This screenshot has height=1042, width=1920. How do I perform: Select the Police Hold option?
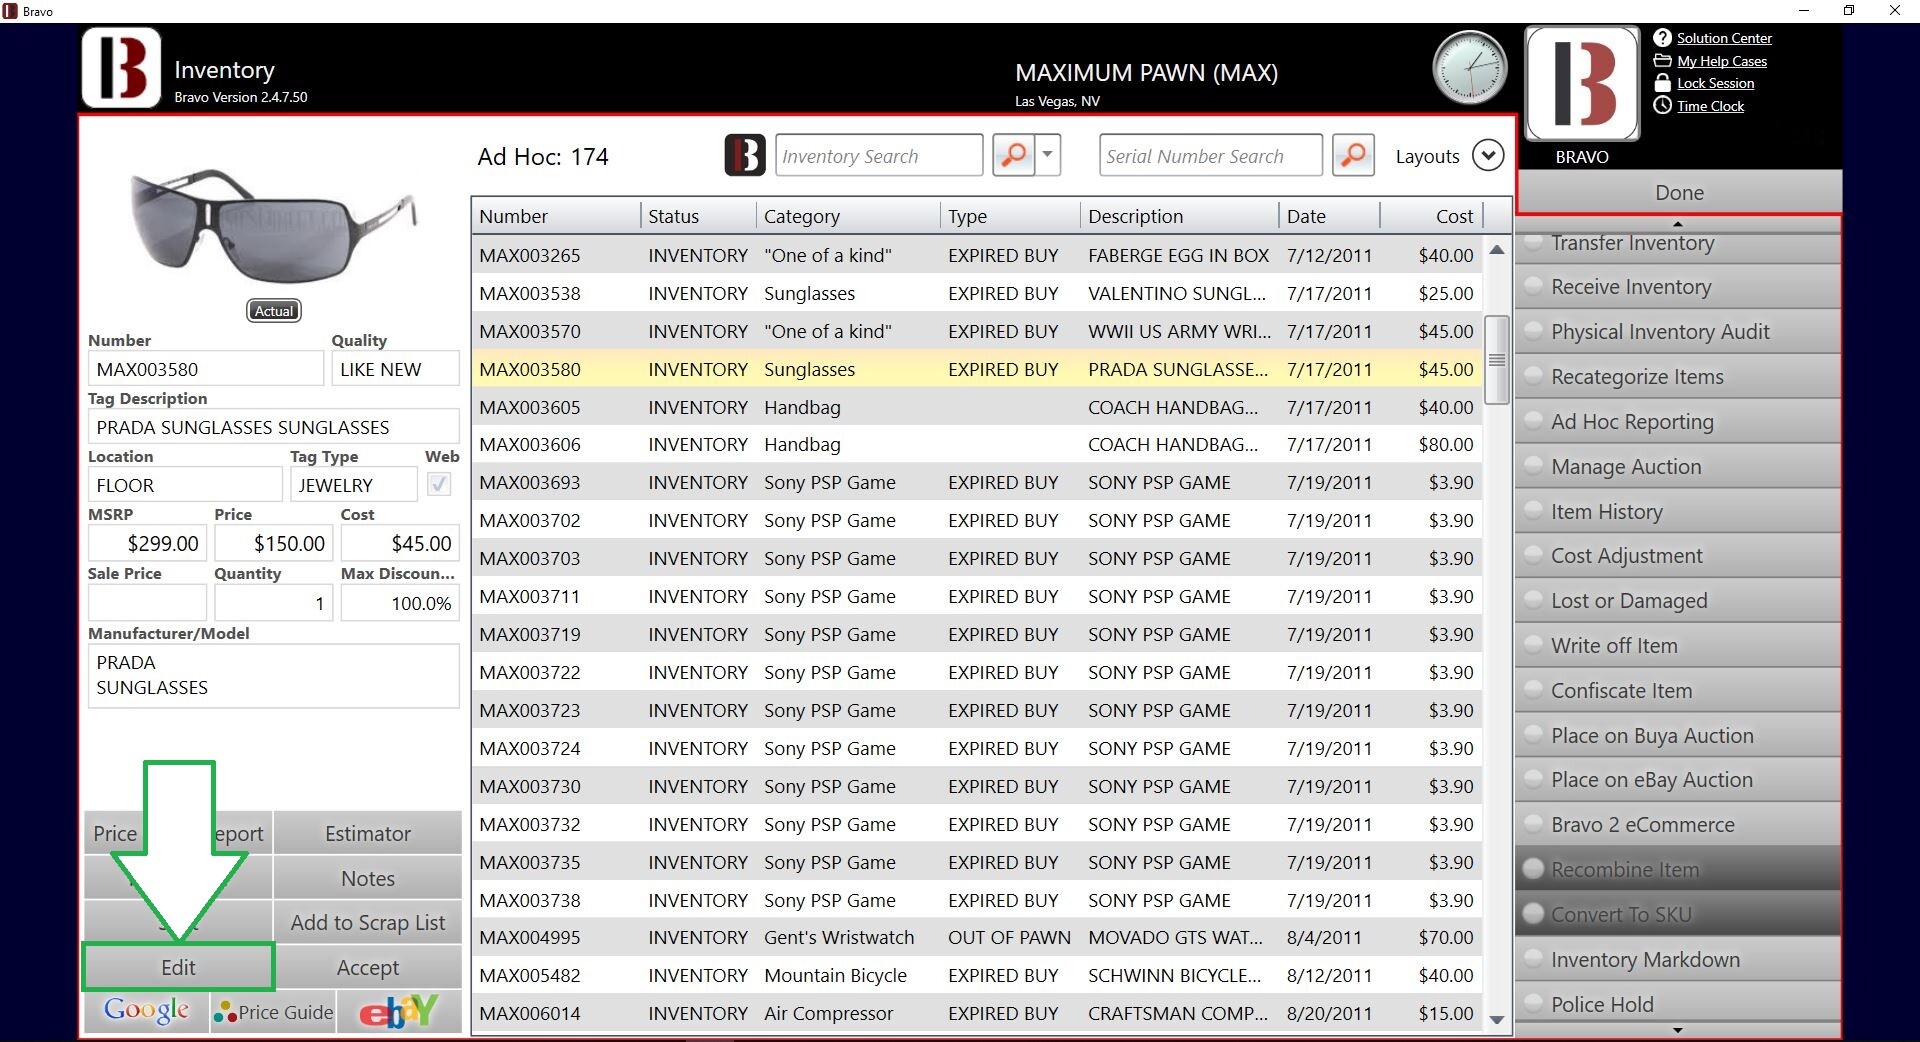pyautogui.click(x=1678, y=1004)
